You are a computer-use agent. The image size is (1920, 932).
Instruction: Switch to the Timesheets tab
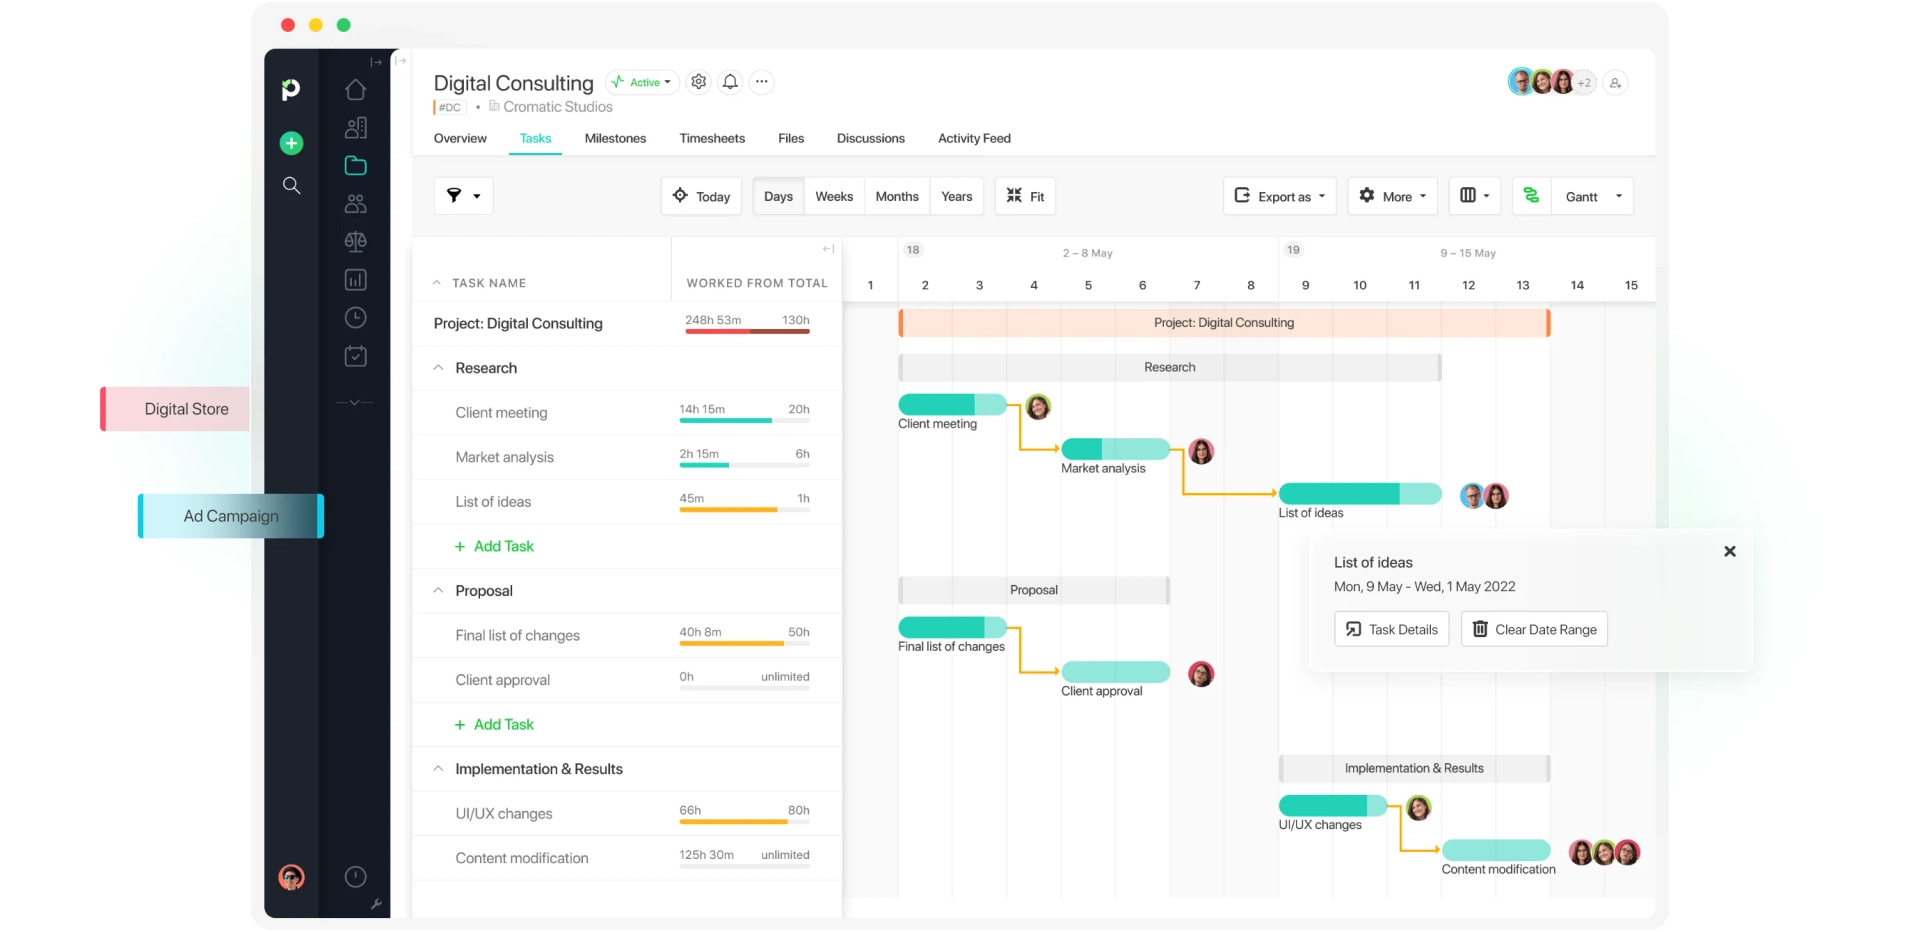pyautogui.click(x=712, y=139)
